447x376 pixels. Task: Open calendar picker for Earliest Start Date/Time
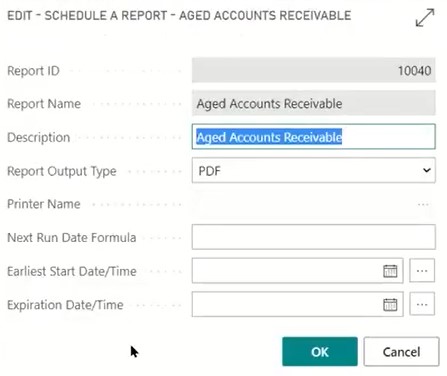(x=390, y=271)
